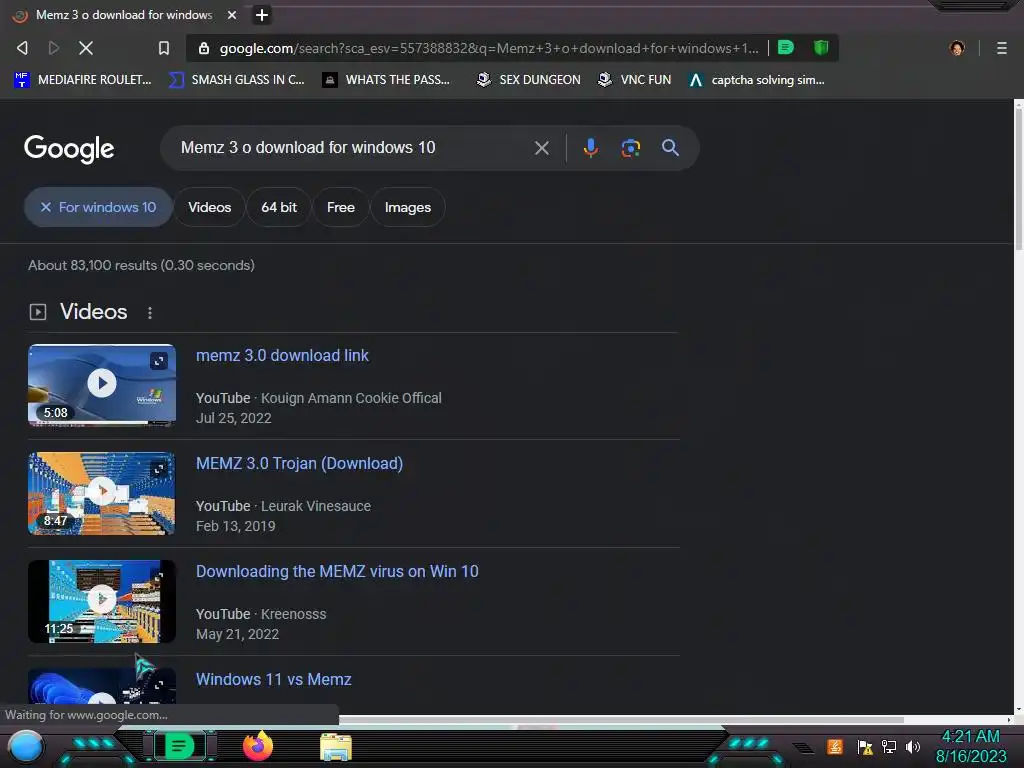Select the Images filter chip
The image size is (1024, 768).
(408, 207)
